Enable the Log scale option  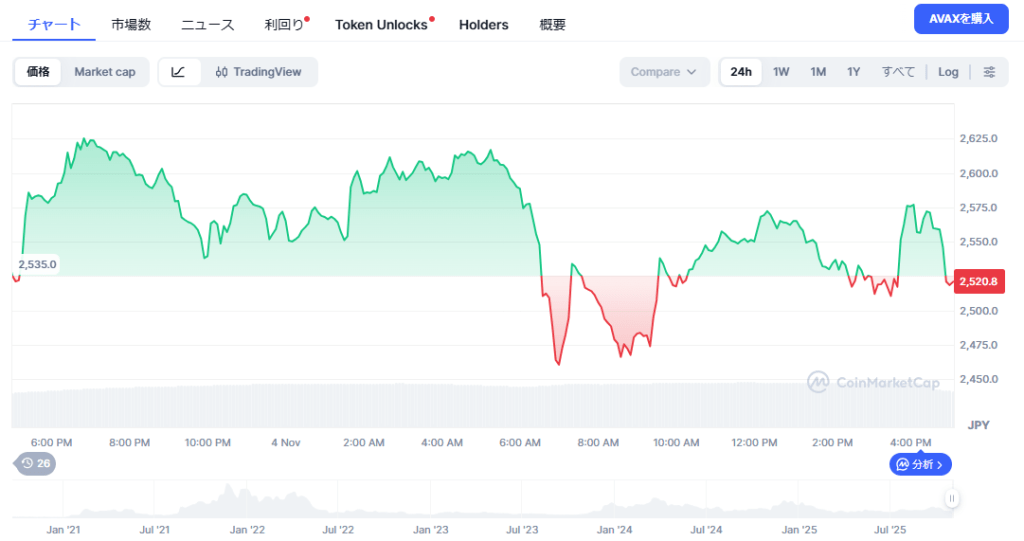pyautogui.click(x=948, y=72)
